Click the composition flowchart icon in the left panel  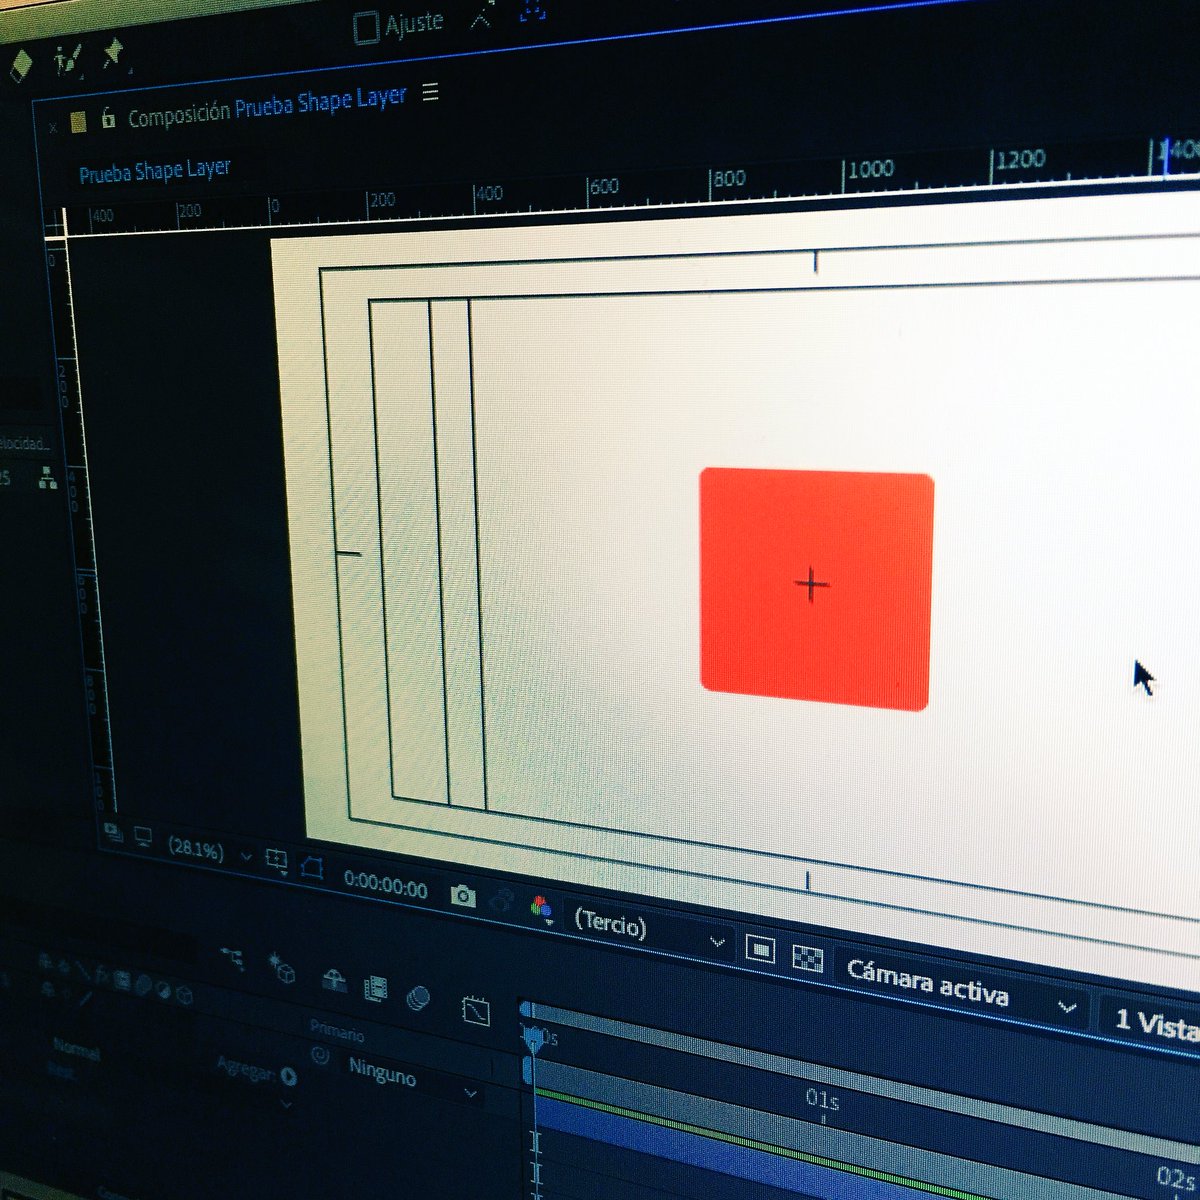(x=47, y=479)
